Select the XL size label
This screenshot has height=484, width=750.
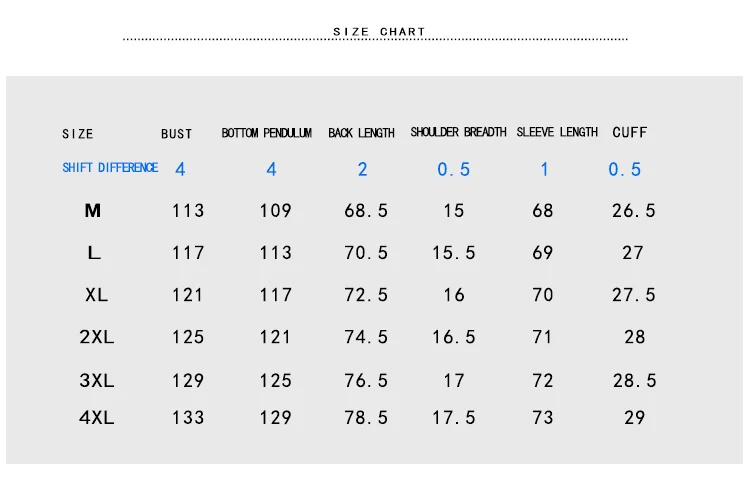[x=96, y=295]
